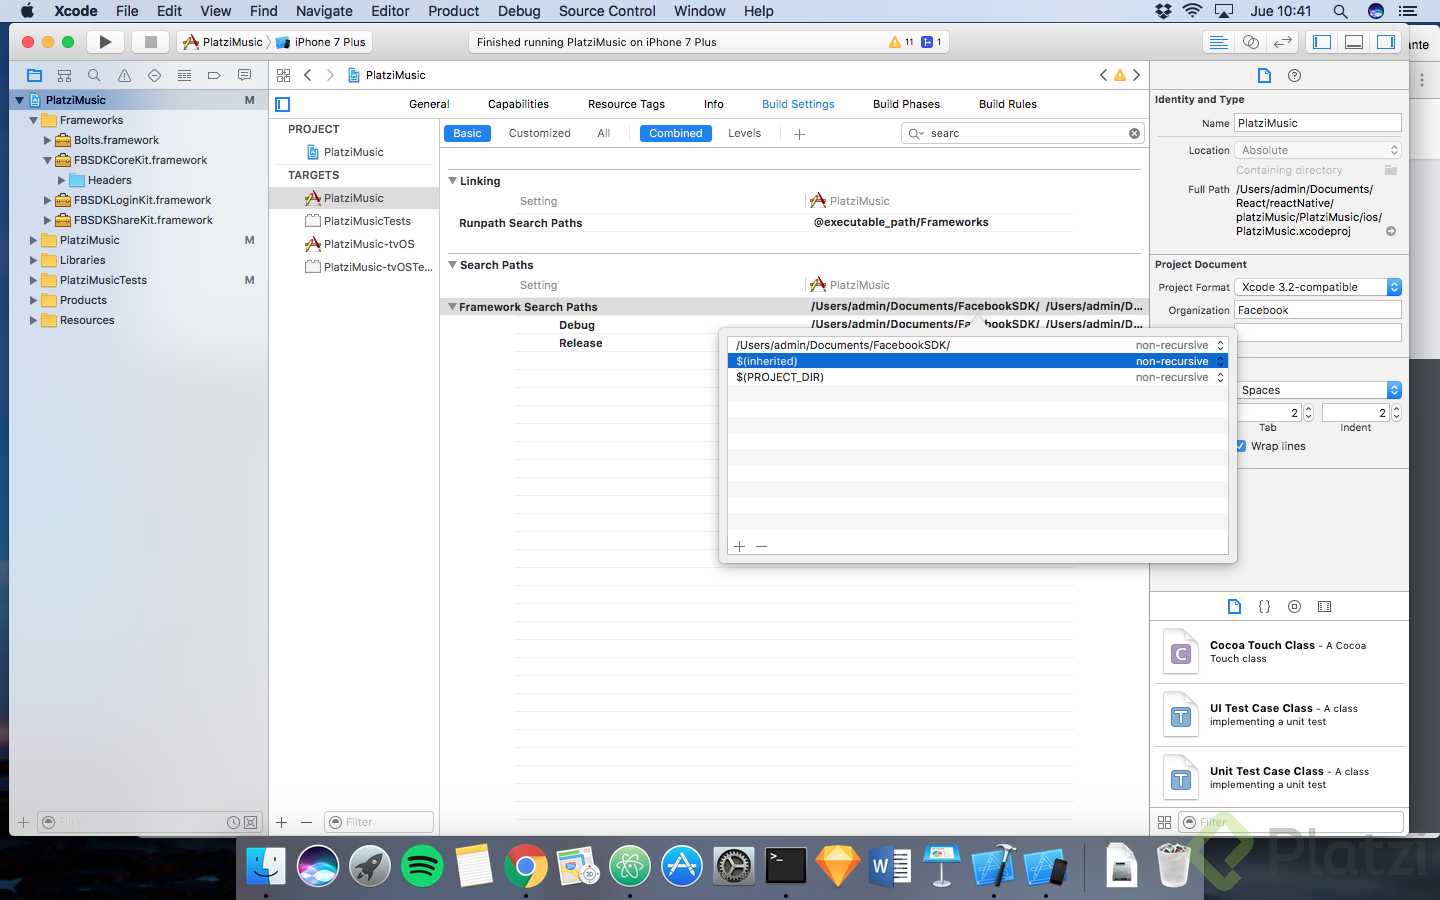Open Sketch from the Dock
The height and width of the screenshot is (900, 1440).
point(838,866)
